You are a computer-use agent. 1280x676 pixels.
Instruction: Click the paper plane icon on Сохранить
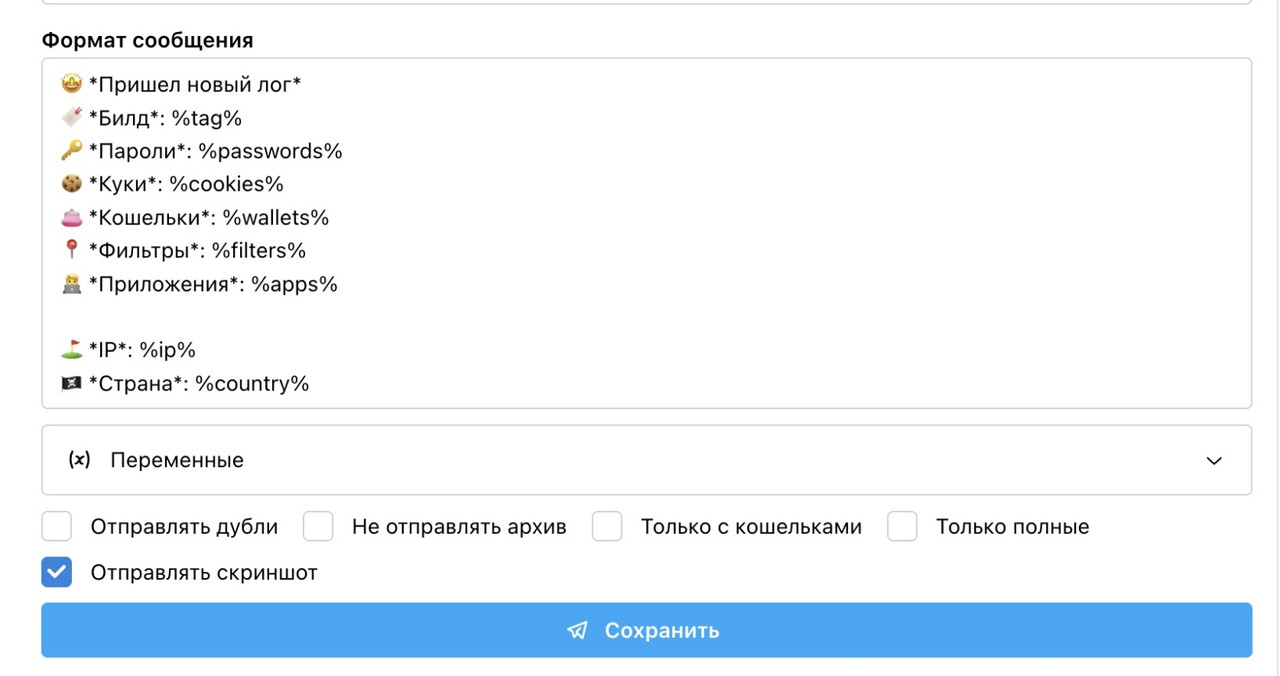coord(577,631)
